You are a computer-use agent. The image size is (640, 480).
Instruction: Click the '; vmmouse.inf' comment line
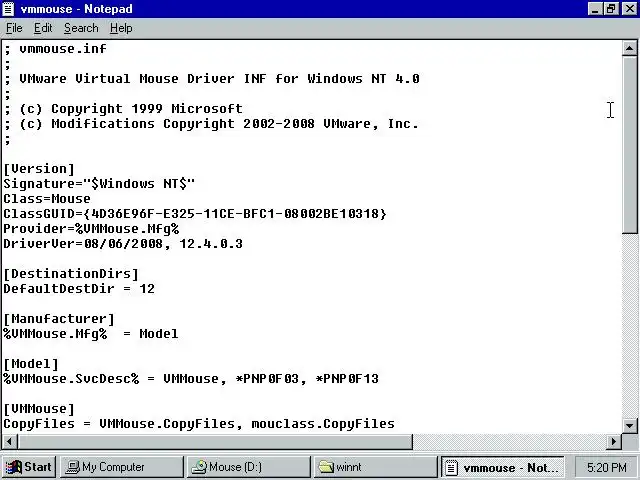click(56, 49)
